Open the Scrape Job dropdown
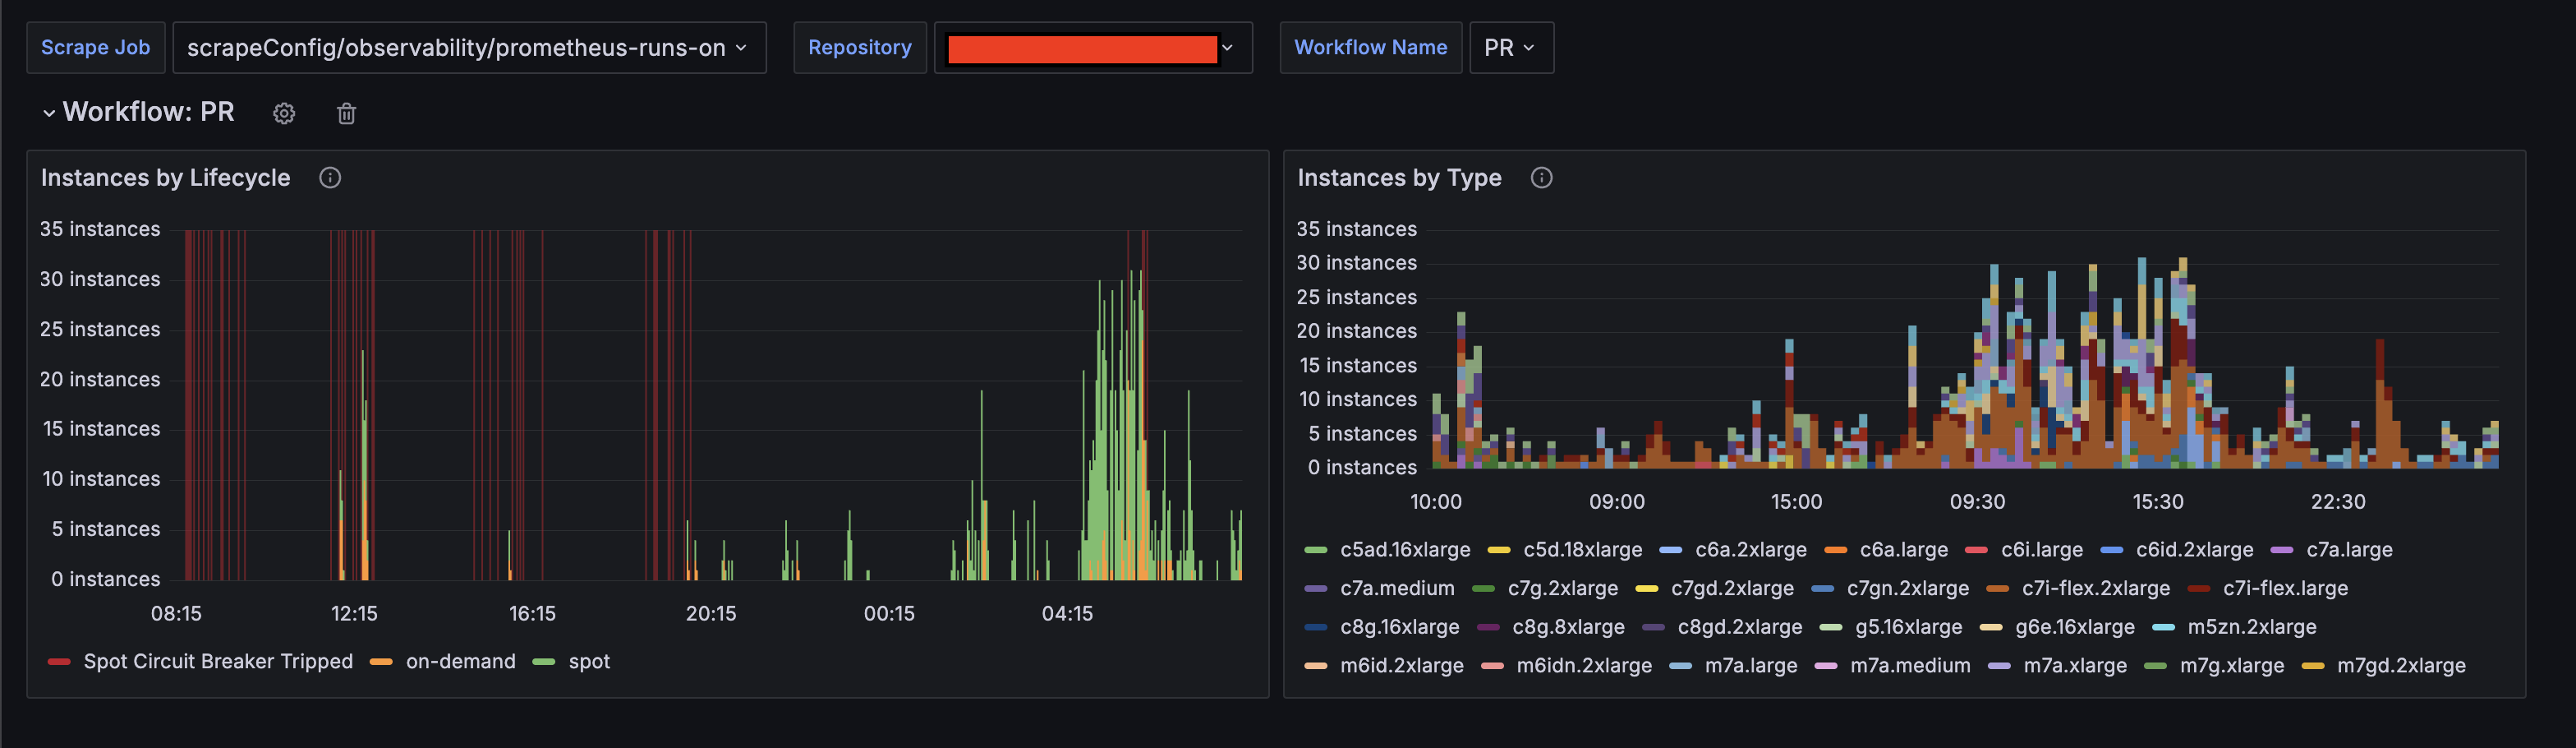The image size is (2576, 748). click(x=469, y=48)
